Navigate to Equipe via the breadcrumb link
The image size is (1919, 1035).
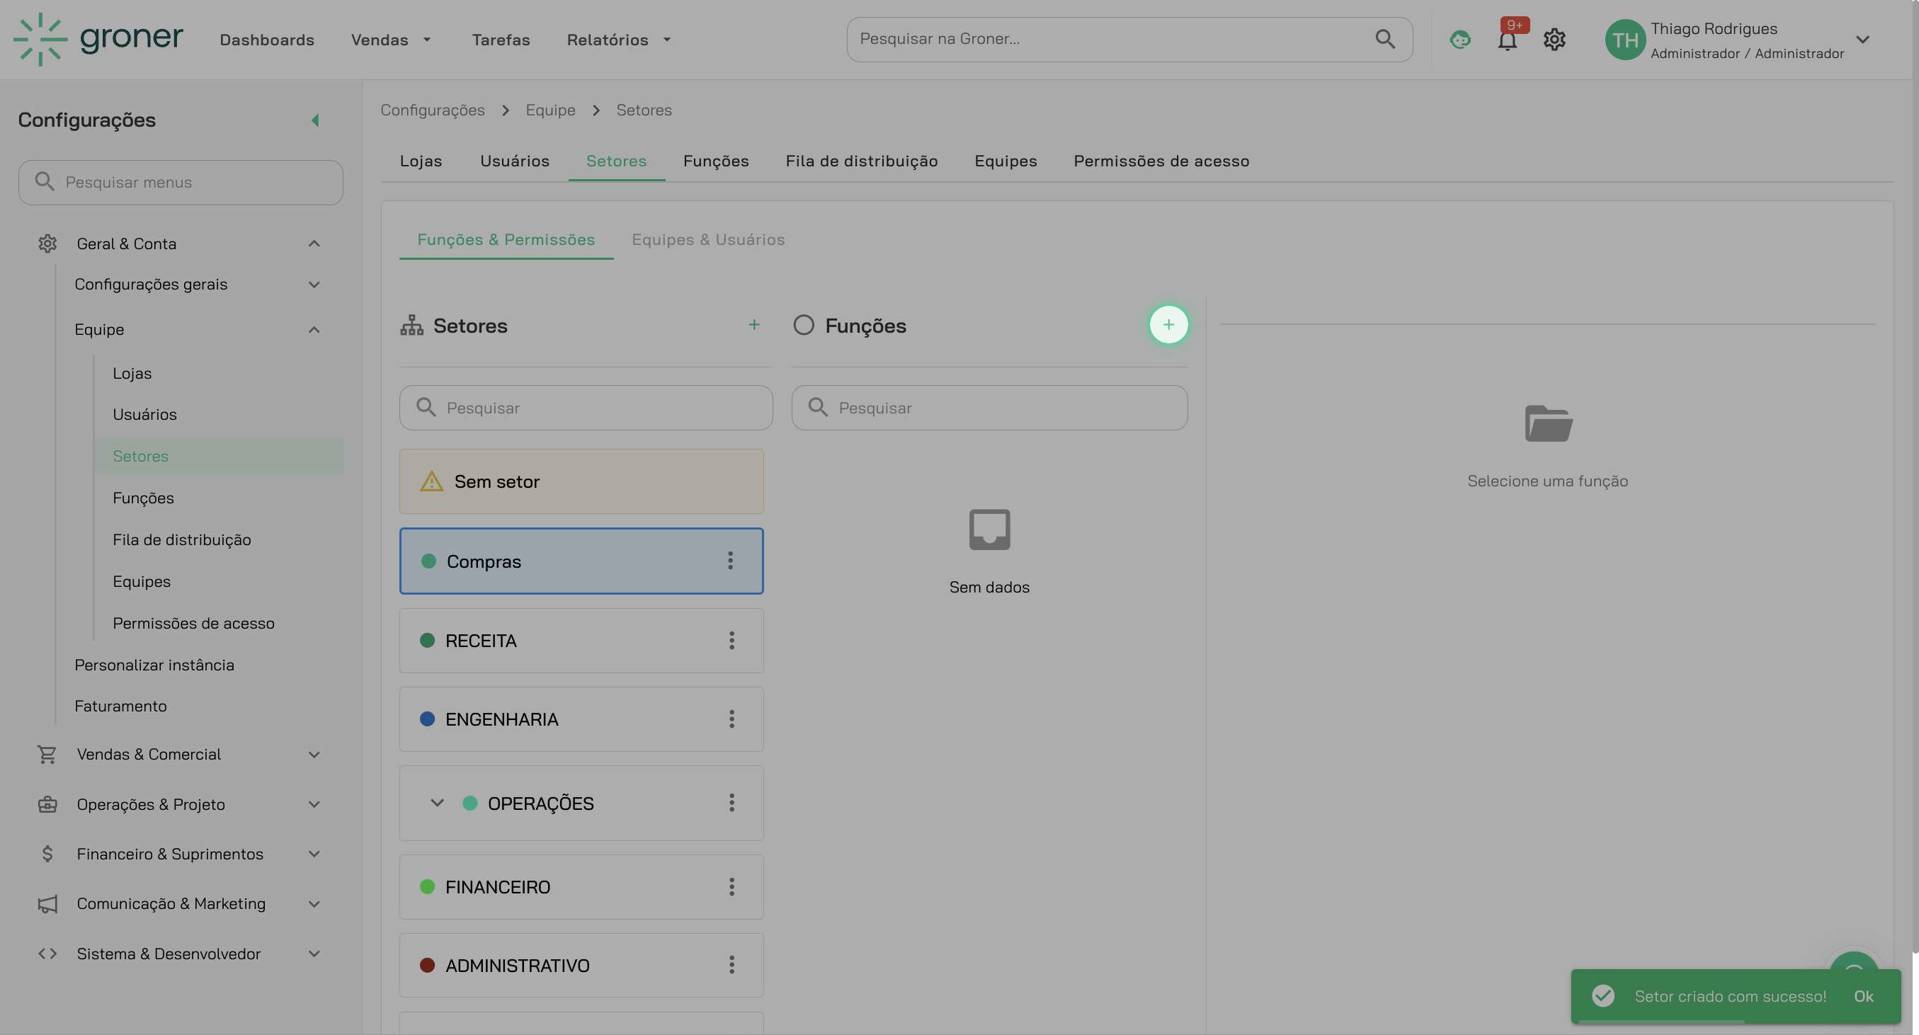coord(550,110)
